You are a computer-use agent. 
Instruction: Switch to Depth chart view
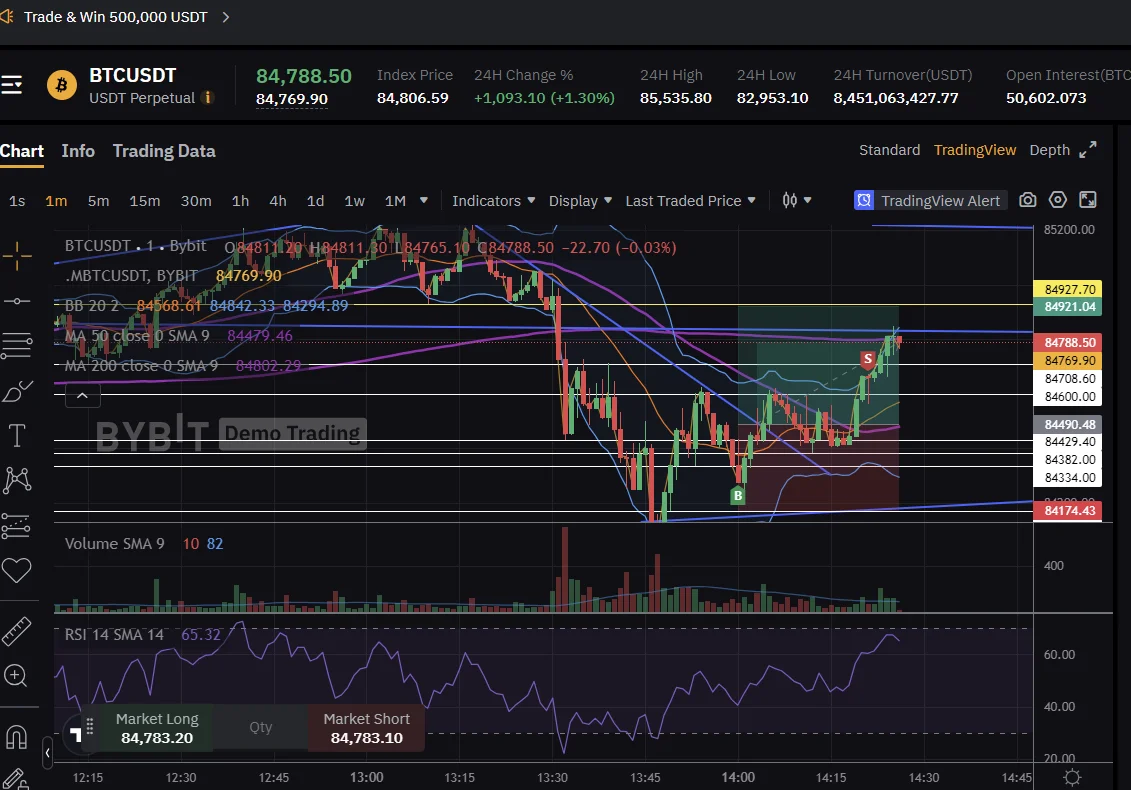[x=1049, y=149]
